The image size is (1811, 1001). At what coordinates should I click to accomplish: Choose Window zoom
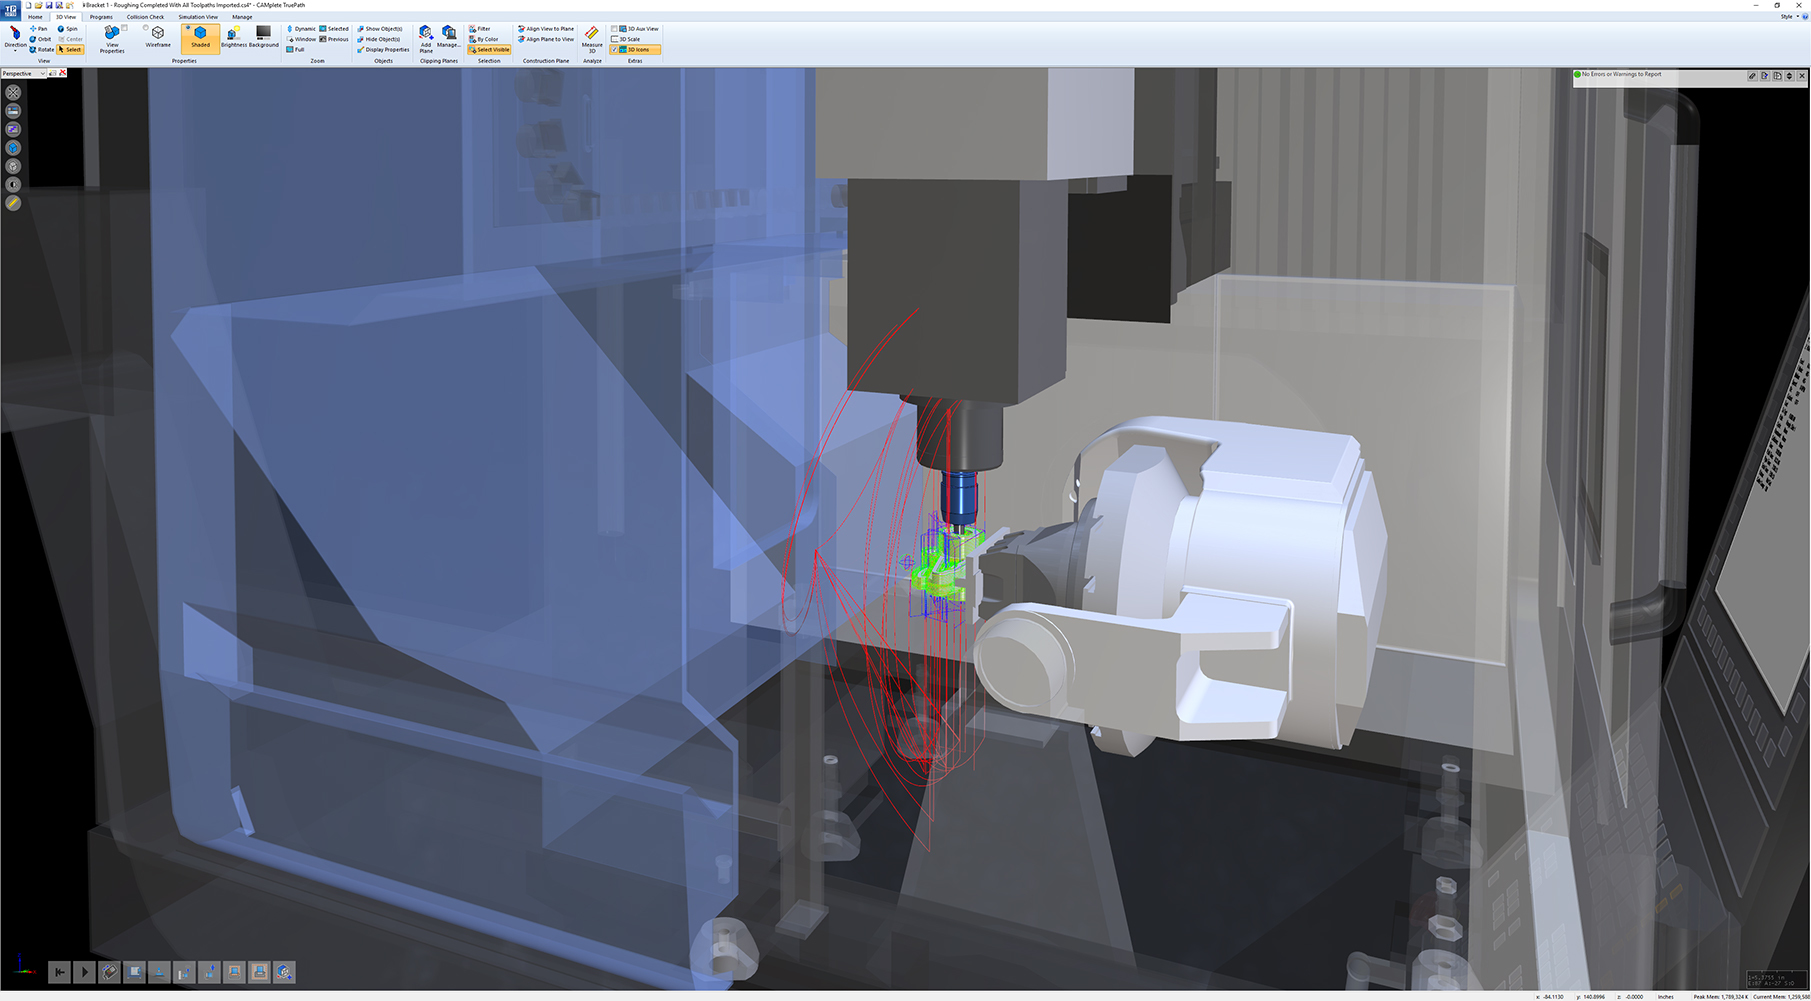click(302, 39)
